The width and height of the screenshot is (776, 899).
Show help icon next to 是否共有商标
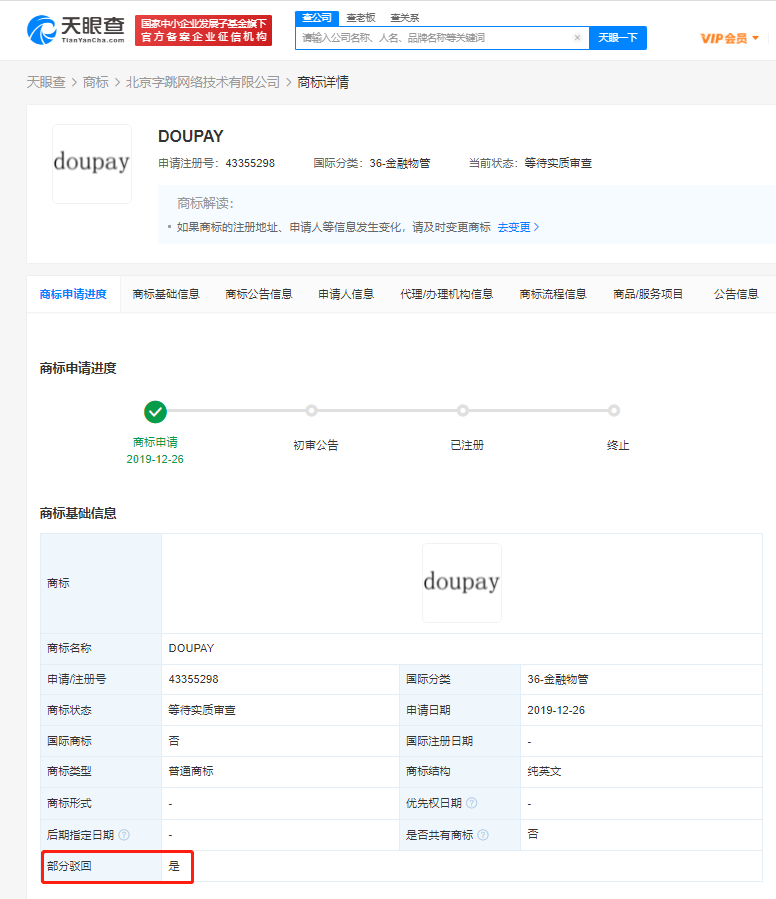click(x=483, y=835)
